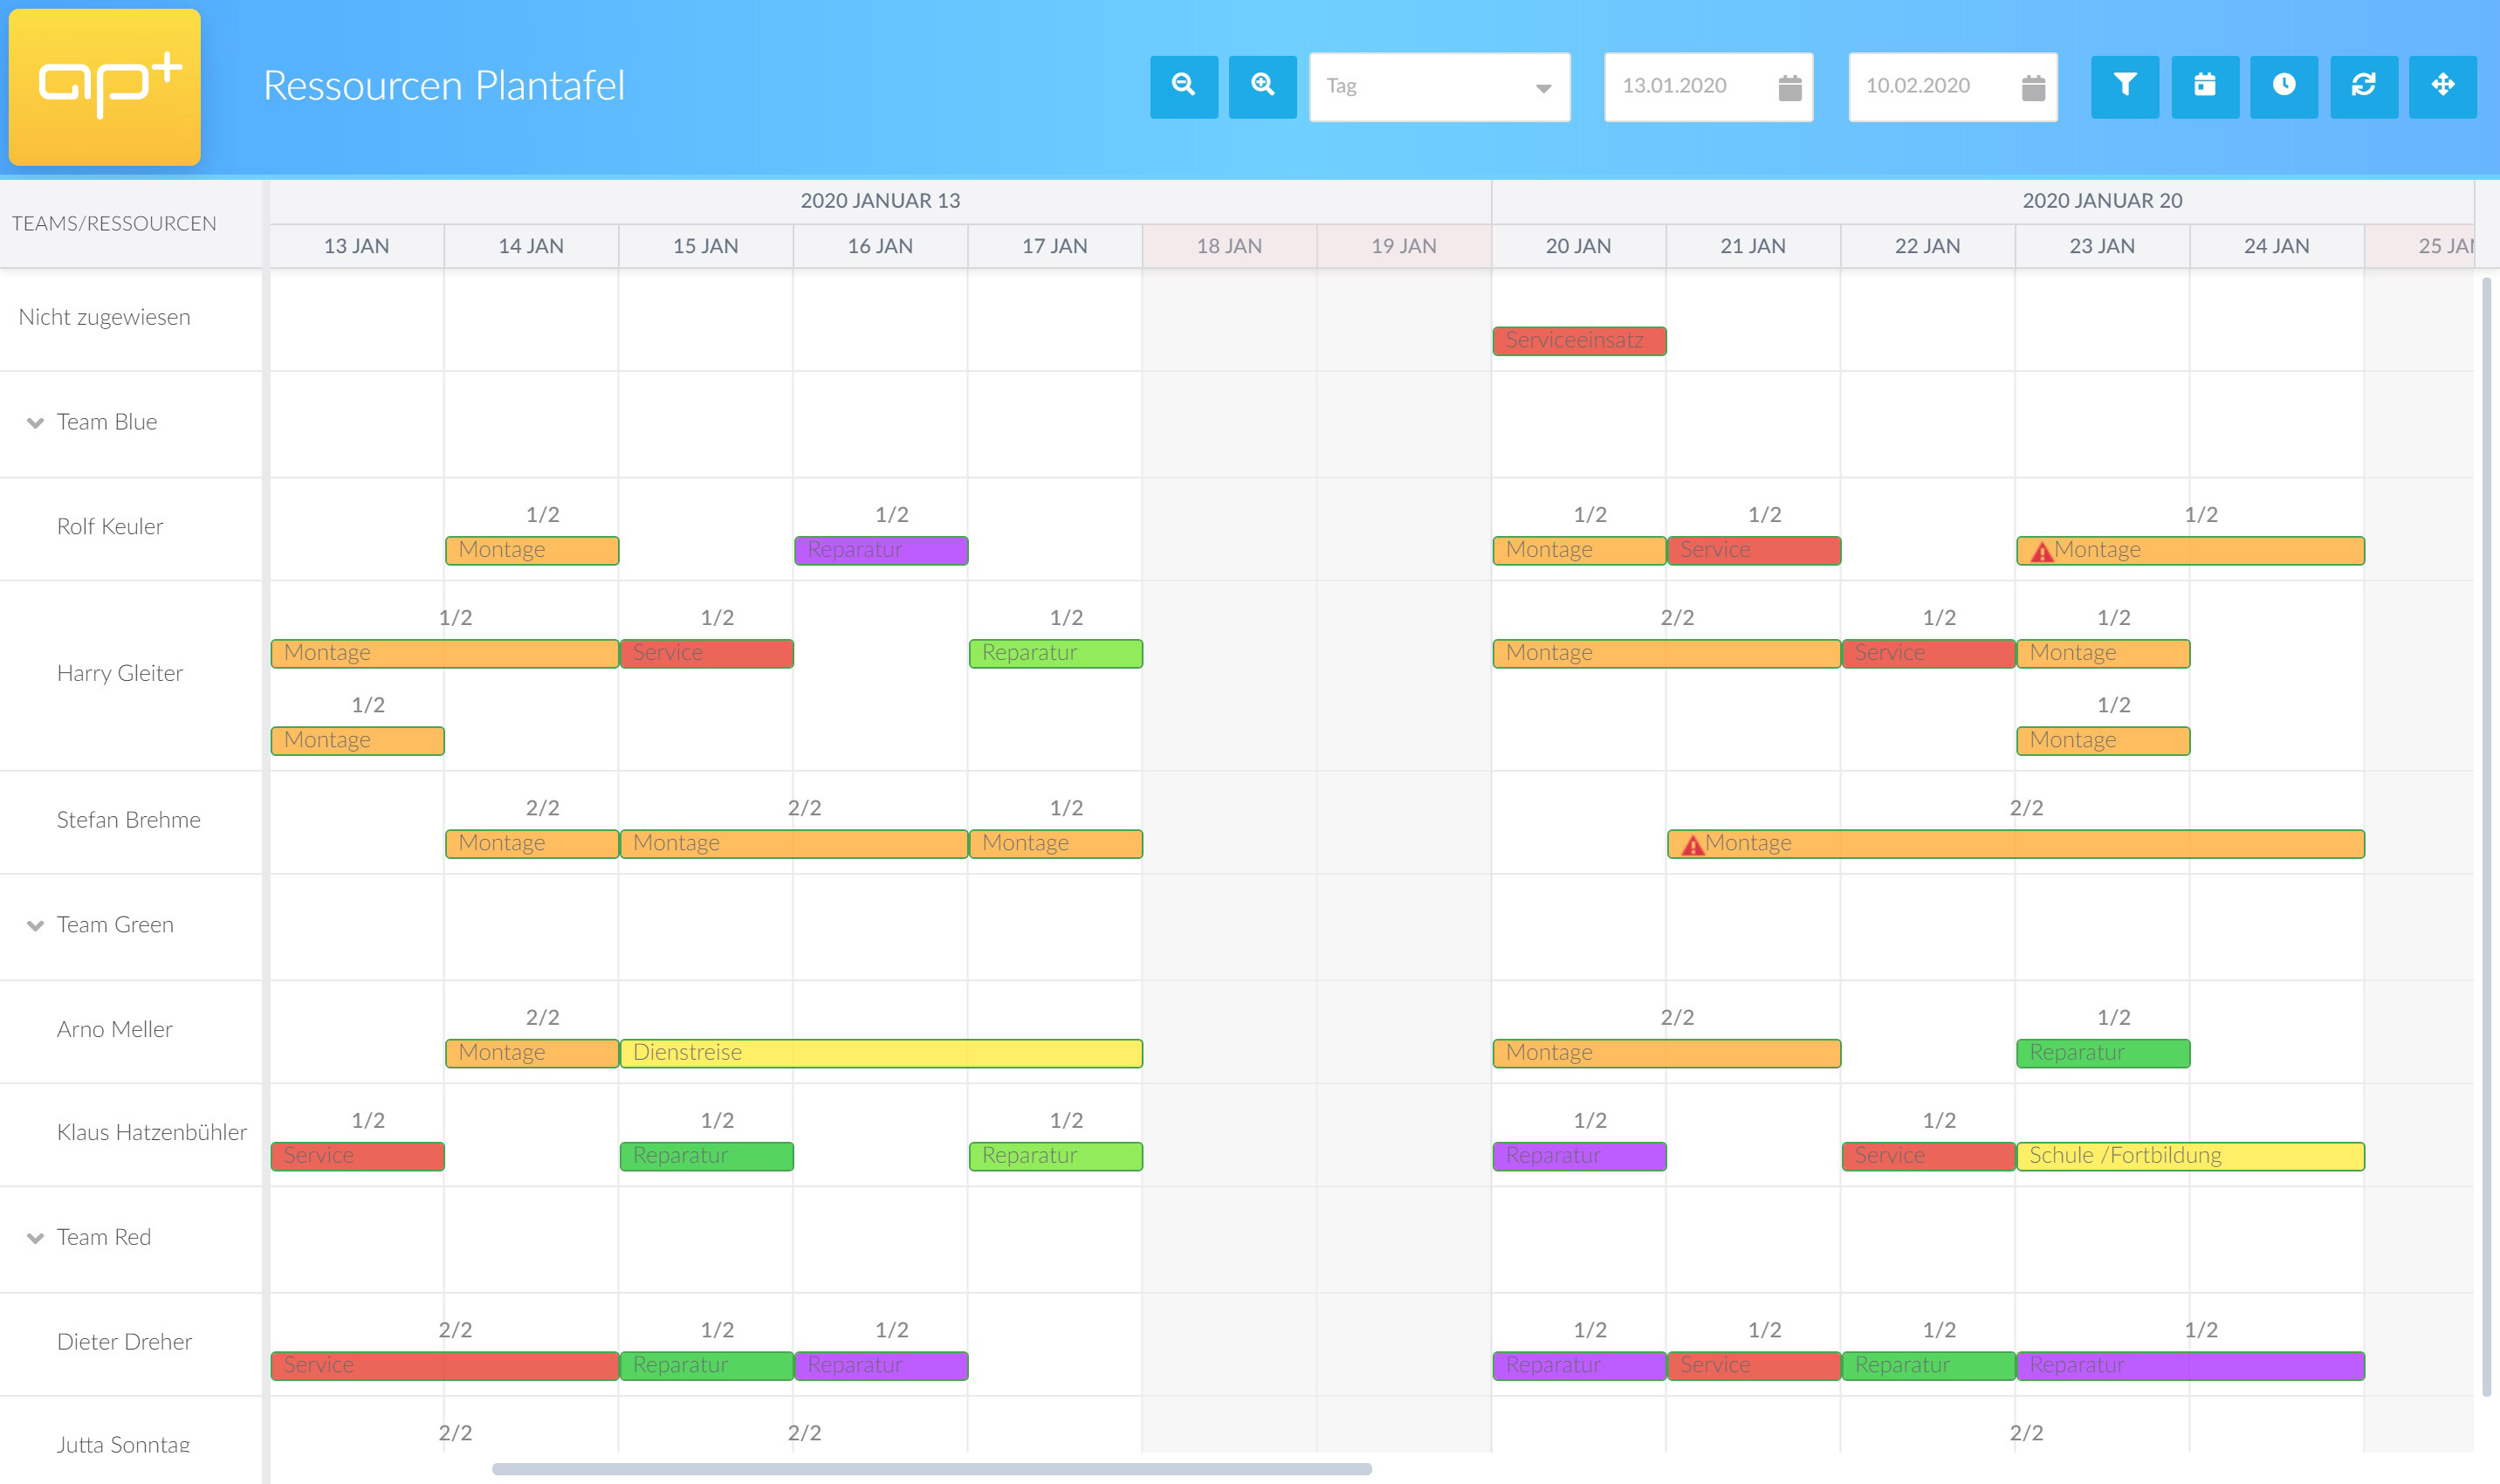The width and height of the screenshot is (2500, 1484).
Task: Collapse the Team Blue group
Action: [36, 423]
